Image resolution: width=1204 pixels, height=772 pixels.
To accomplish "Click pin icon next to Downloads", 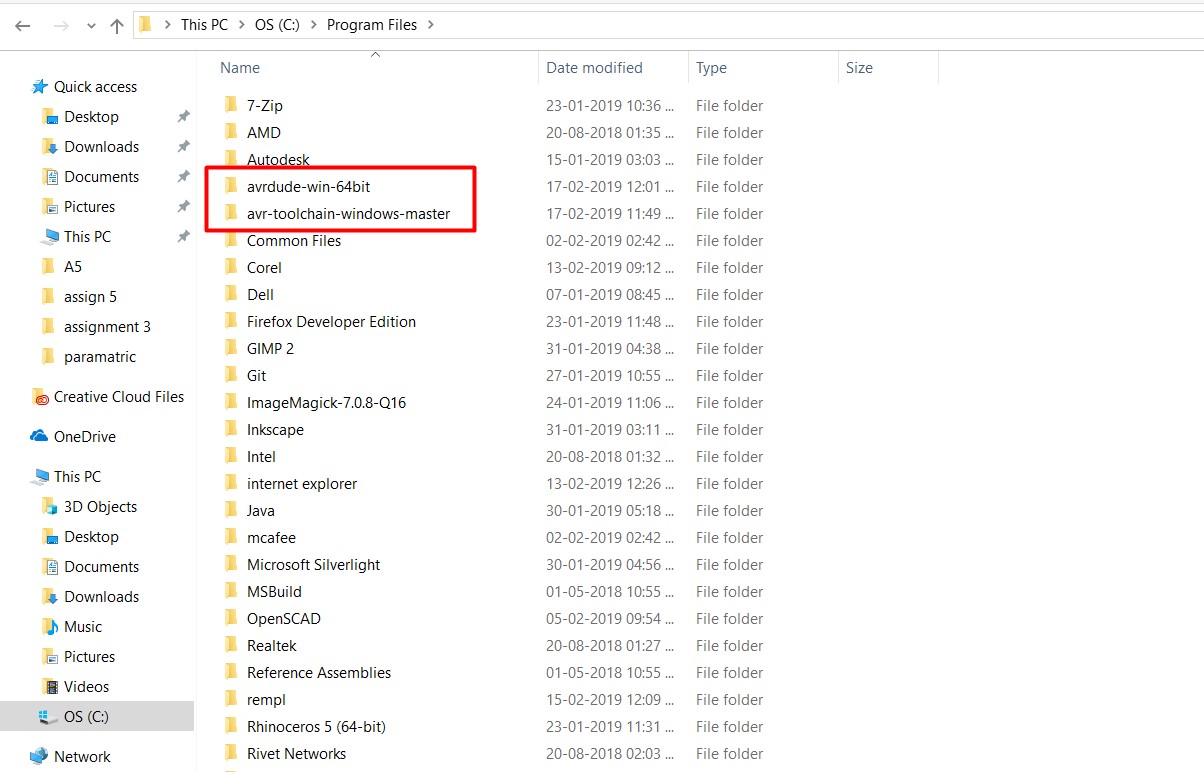I will click(x=183, y=147).
